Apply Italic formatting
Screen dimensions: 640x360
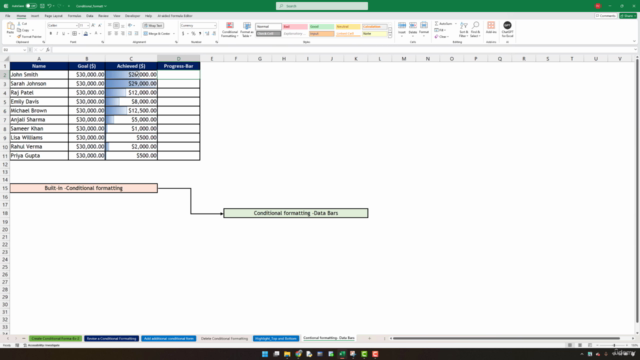(x=57, y=33)
